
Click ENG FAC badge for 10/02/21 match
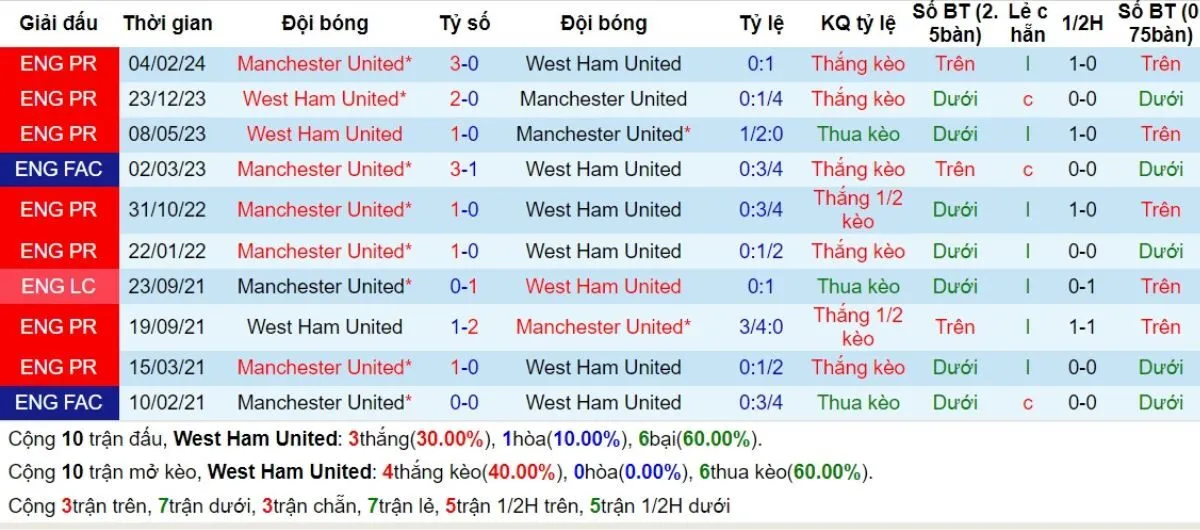(59, 402)
